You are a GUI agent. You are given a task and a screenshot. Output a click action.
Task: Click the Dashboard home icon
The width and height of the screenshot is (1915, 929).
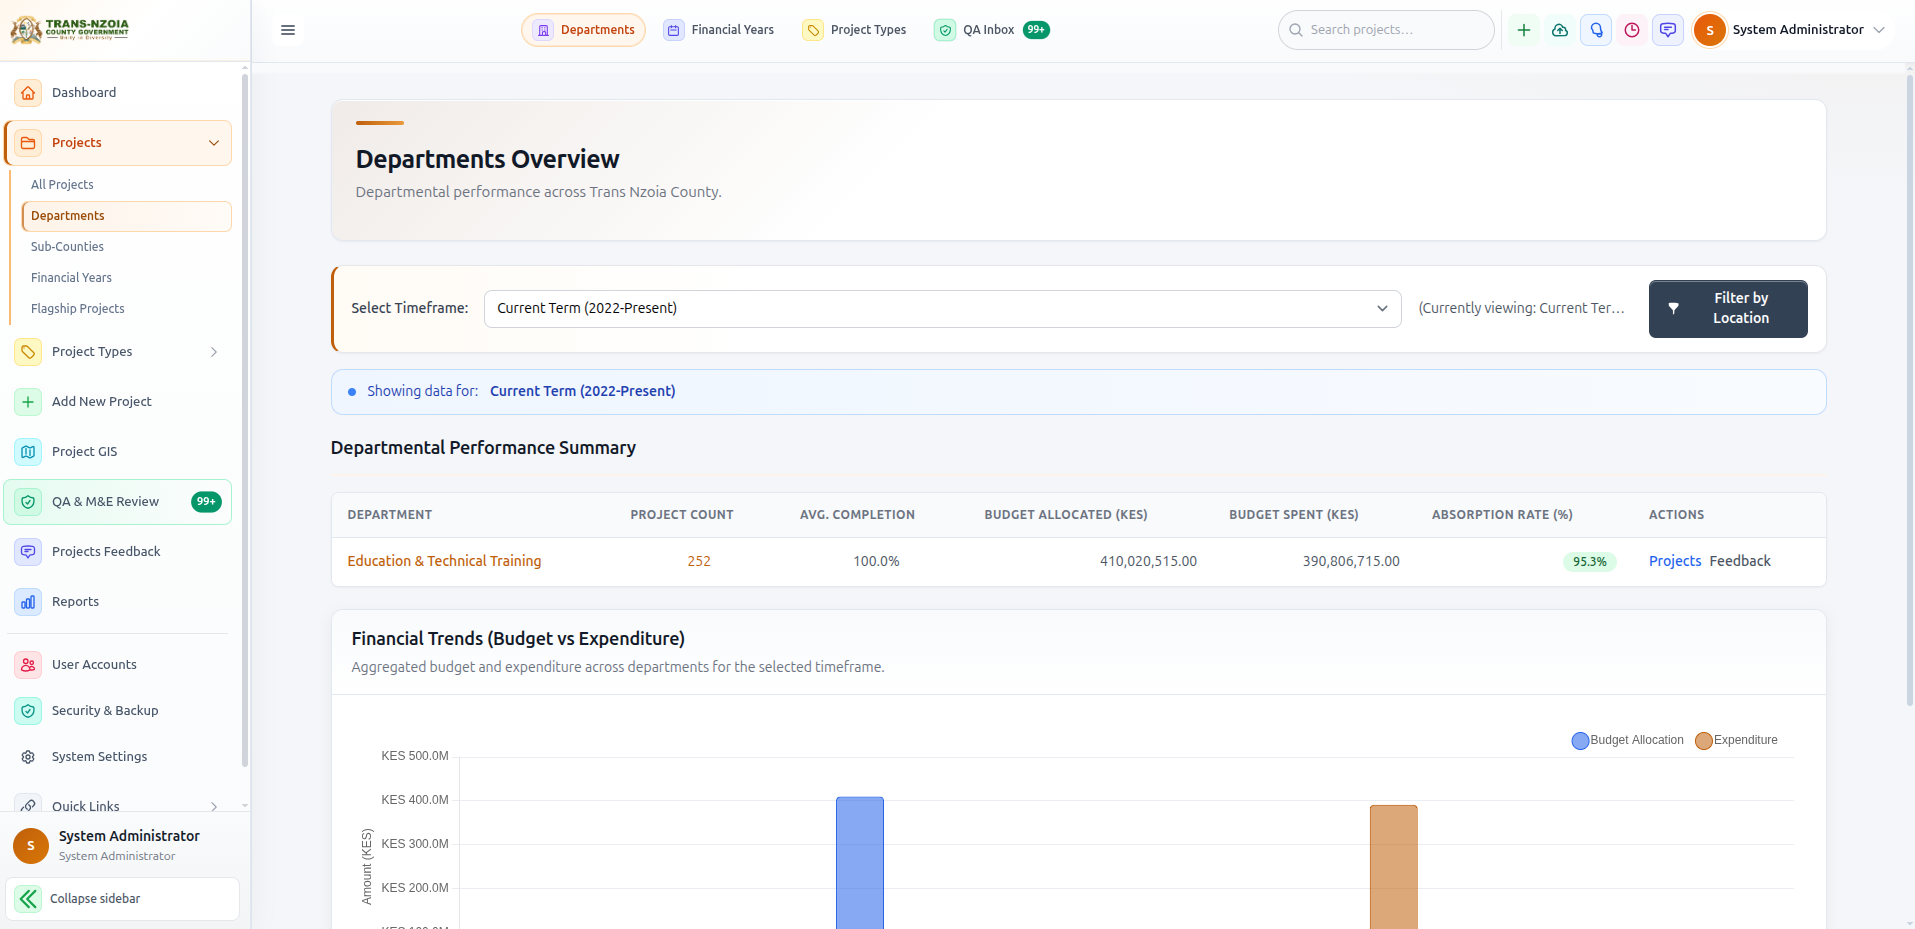click(x=28, y=93)
